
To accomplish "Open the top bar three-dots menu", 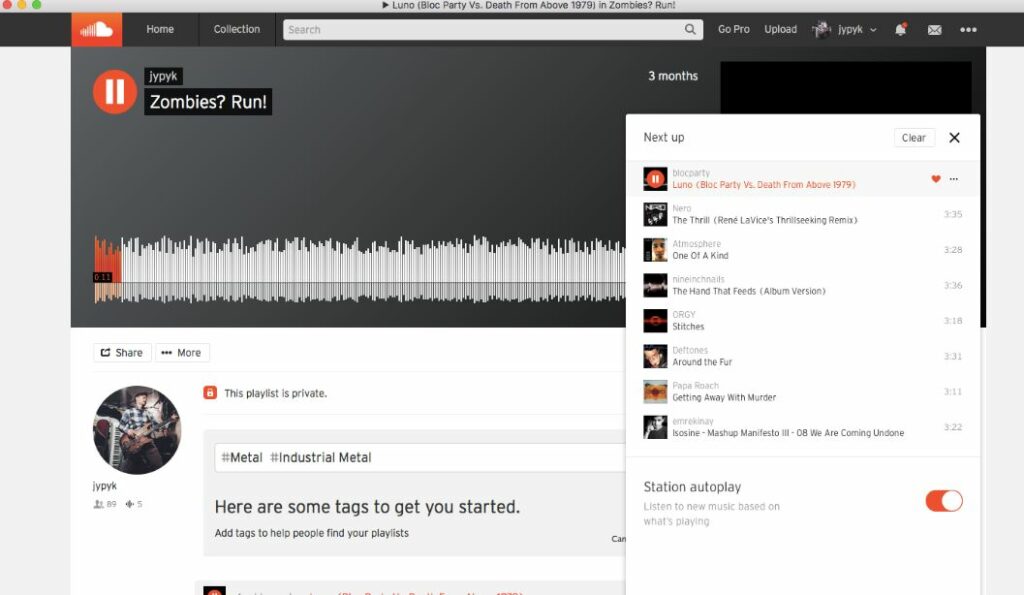I will [968, 29].
